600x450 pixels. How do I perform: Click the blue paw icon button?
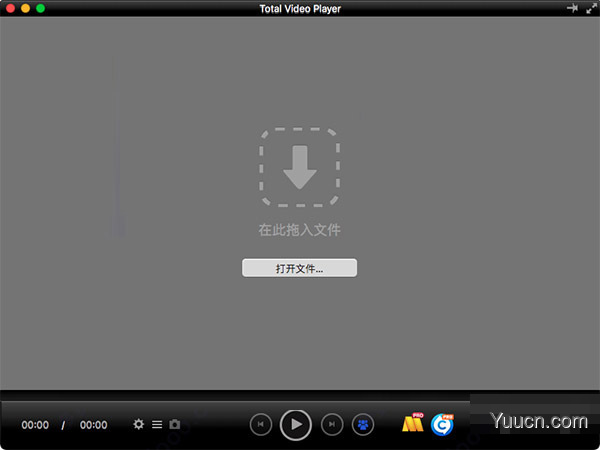click(x=363, y=424)
